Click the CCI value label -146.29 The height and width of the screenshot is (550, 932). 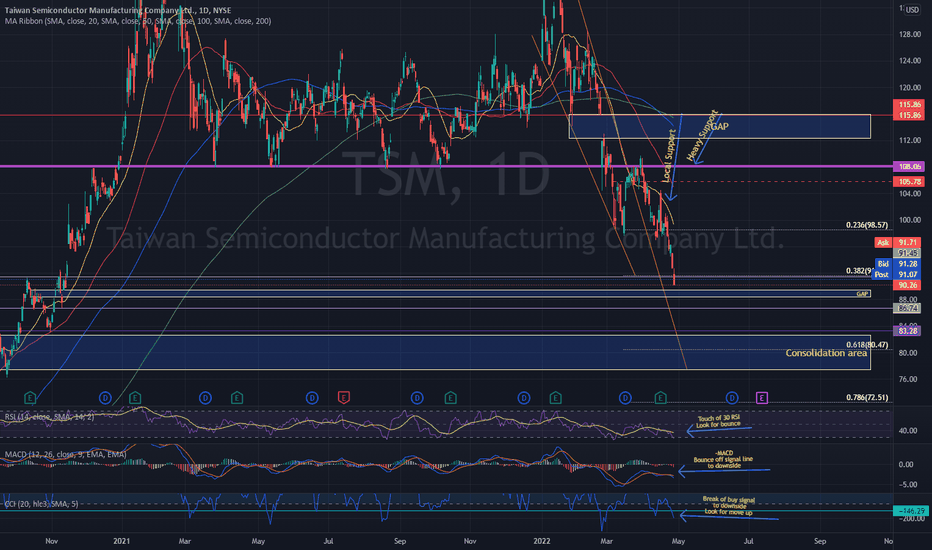(x=909, y=511)
